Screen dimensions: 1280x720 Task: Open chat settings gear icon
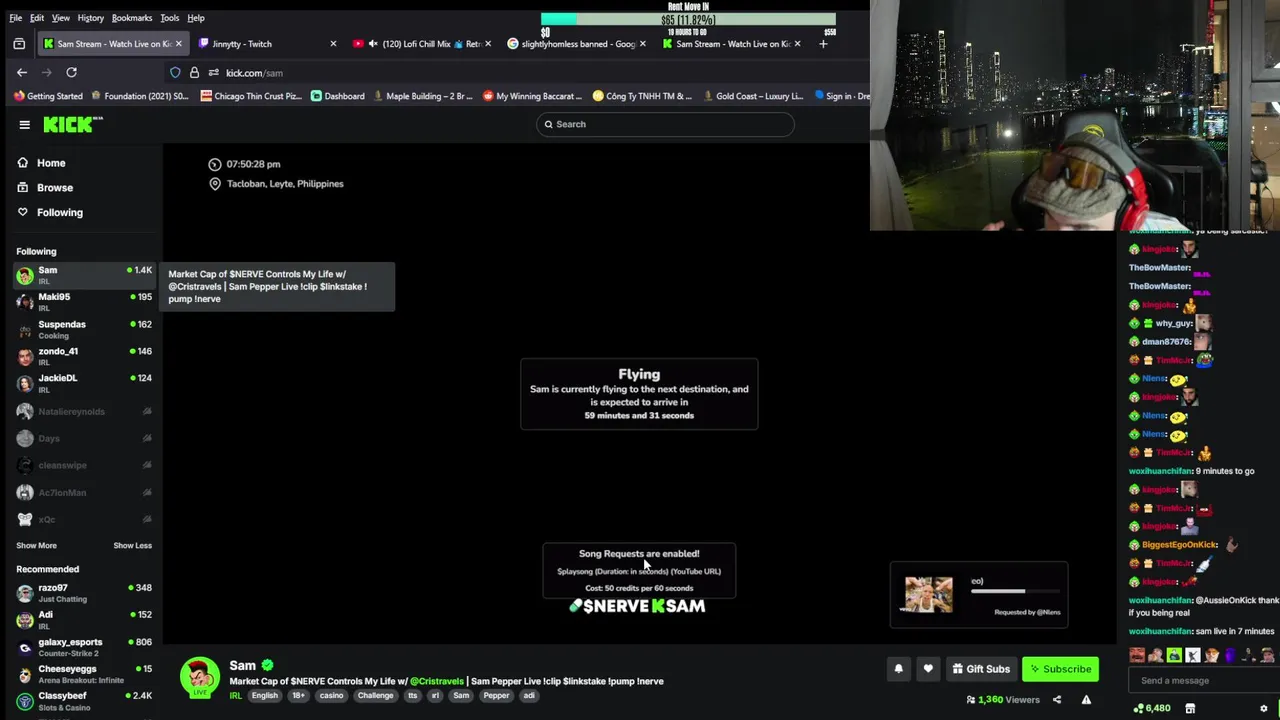pos(1263,708)
